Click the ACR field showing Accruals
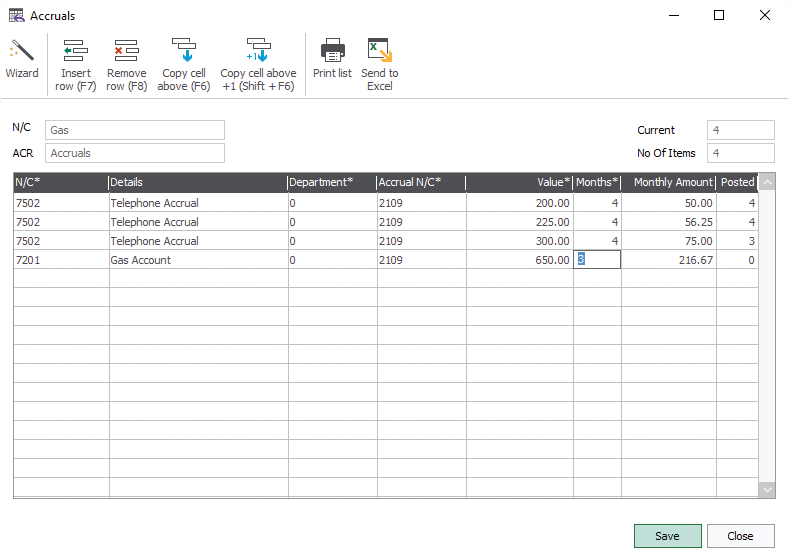The image size is (789, 557). [x=135, y=153]
